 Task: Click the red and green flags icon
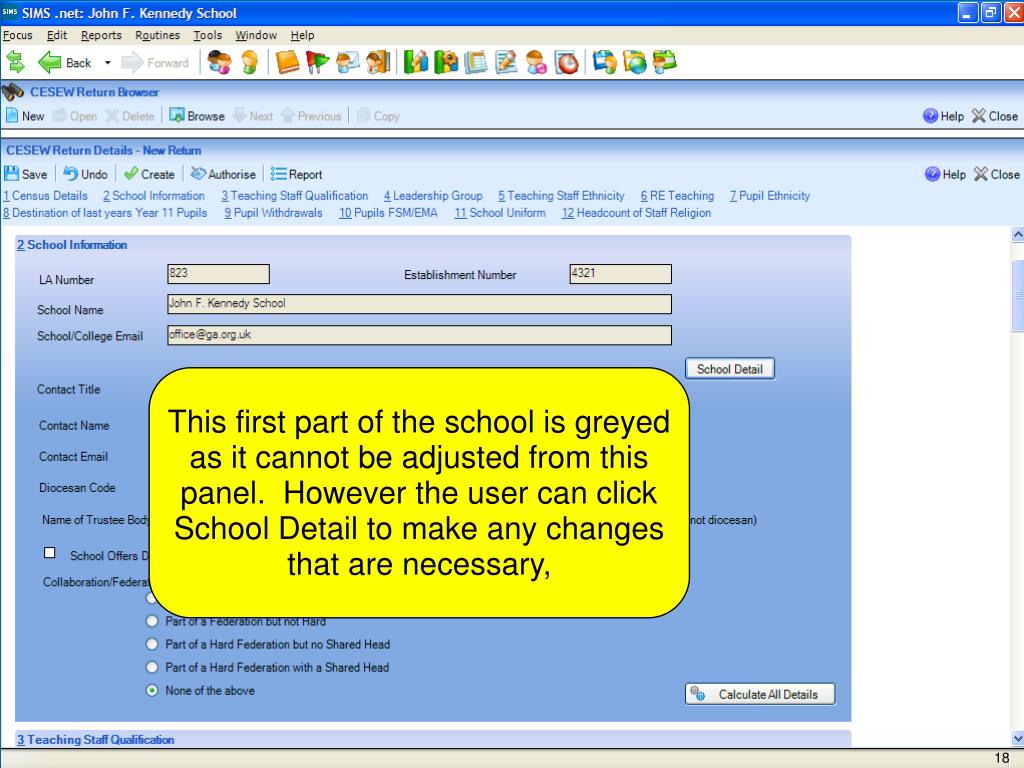[x=317, y=63]
